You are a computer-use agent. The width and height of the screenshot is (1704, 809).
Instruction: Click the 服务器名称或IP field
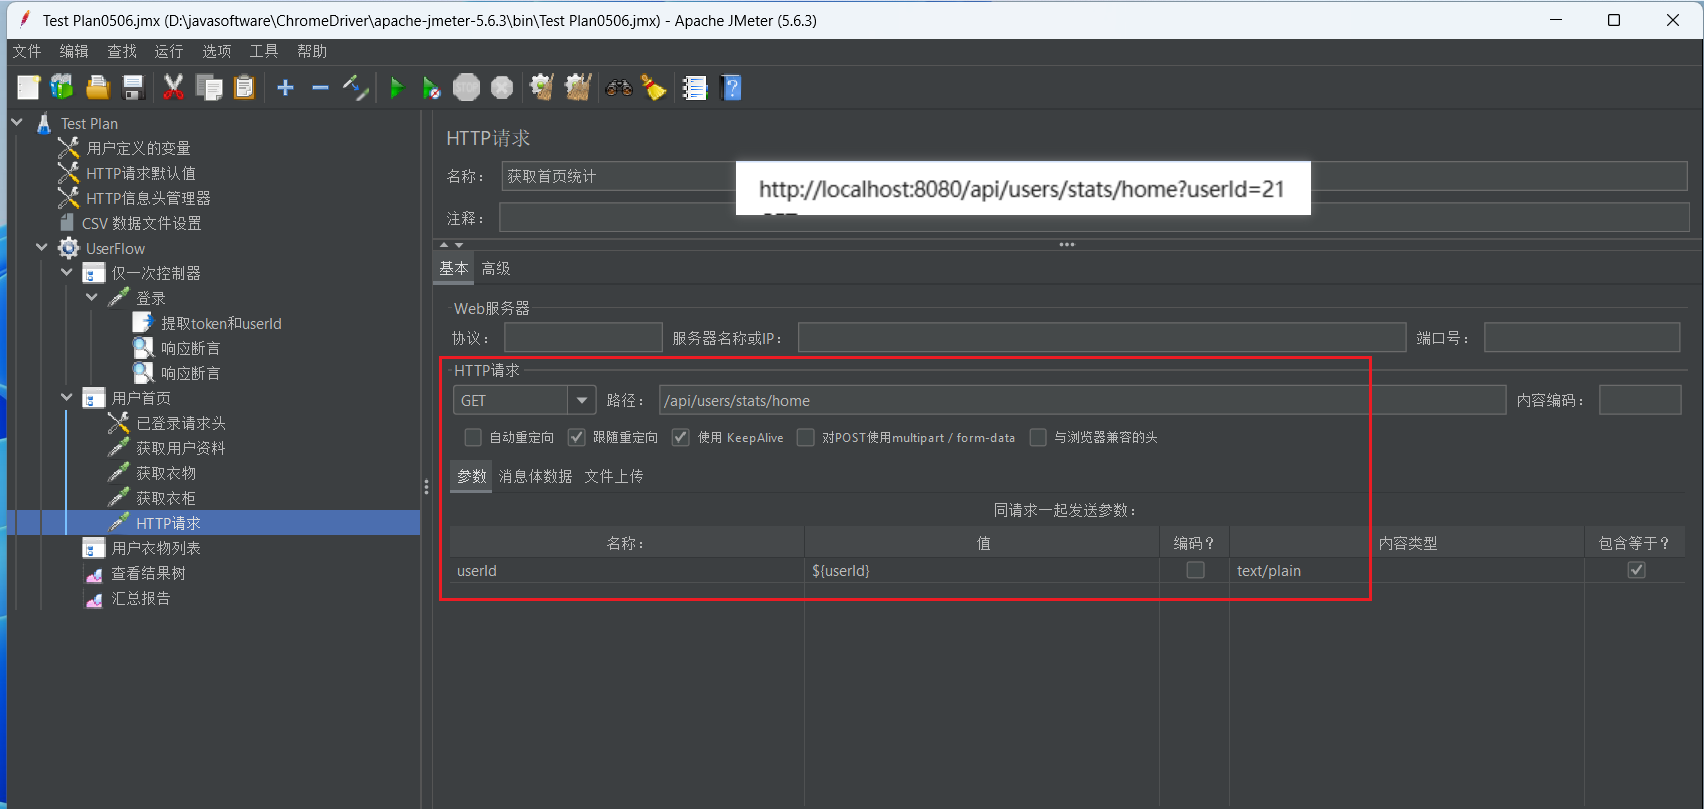tap(1102, 337)
